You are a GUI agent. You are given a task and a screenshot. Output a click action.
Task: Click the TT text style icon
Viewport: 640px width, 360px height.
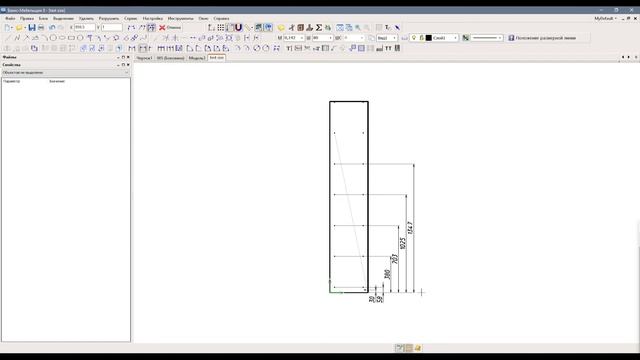click(388, 48)
